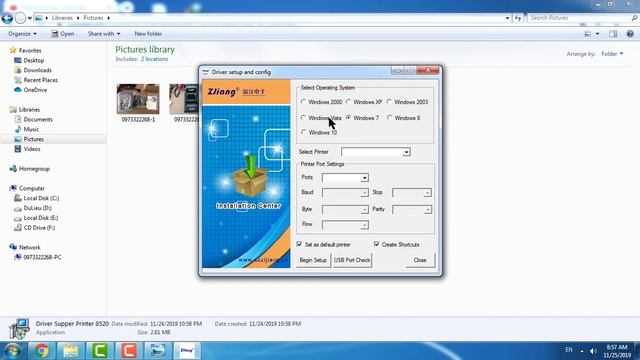This screenshot has height=360, width=640.
Task: Open Downloads in Favorites
Action: pos(38,70)
